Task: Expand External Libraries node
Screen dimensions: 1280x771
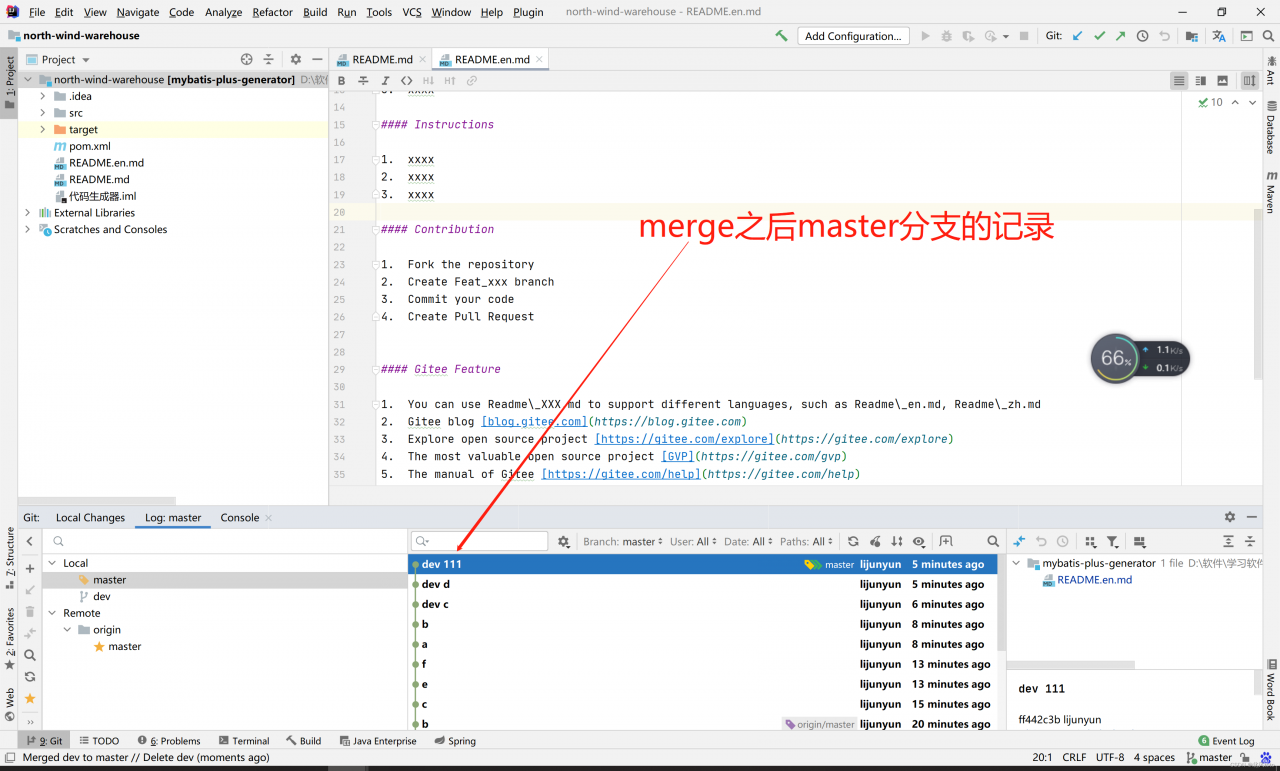Action: 27,213
